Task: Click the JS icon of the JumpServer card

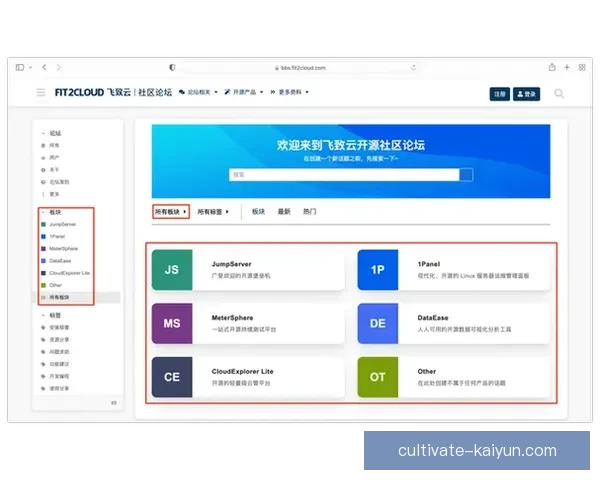Action: point(172,270)
